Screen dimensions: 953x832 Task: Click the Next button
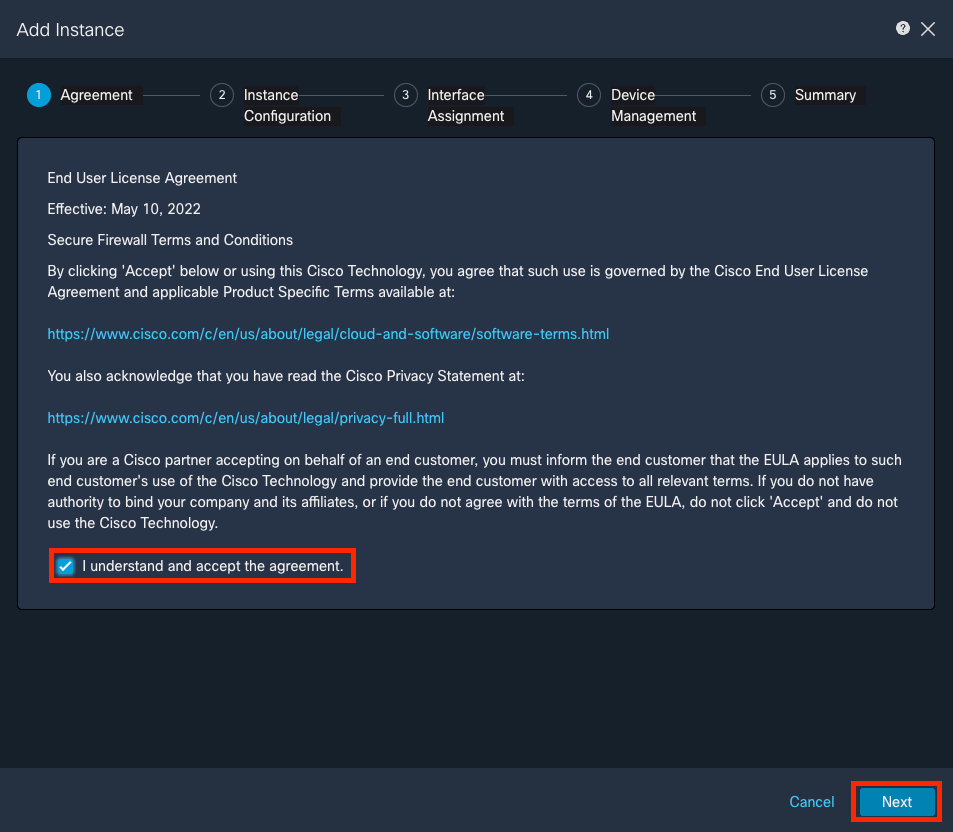coord(896,802)
